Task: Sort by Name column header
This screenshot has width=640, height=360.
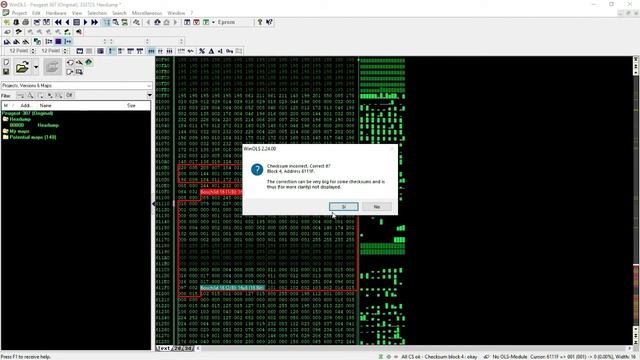Action: click(x=45, y=105)
